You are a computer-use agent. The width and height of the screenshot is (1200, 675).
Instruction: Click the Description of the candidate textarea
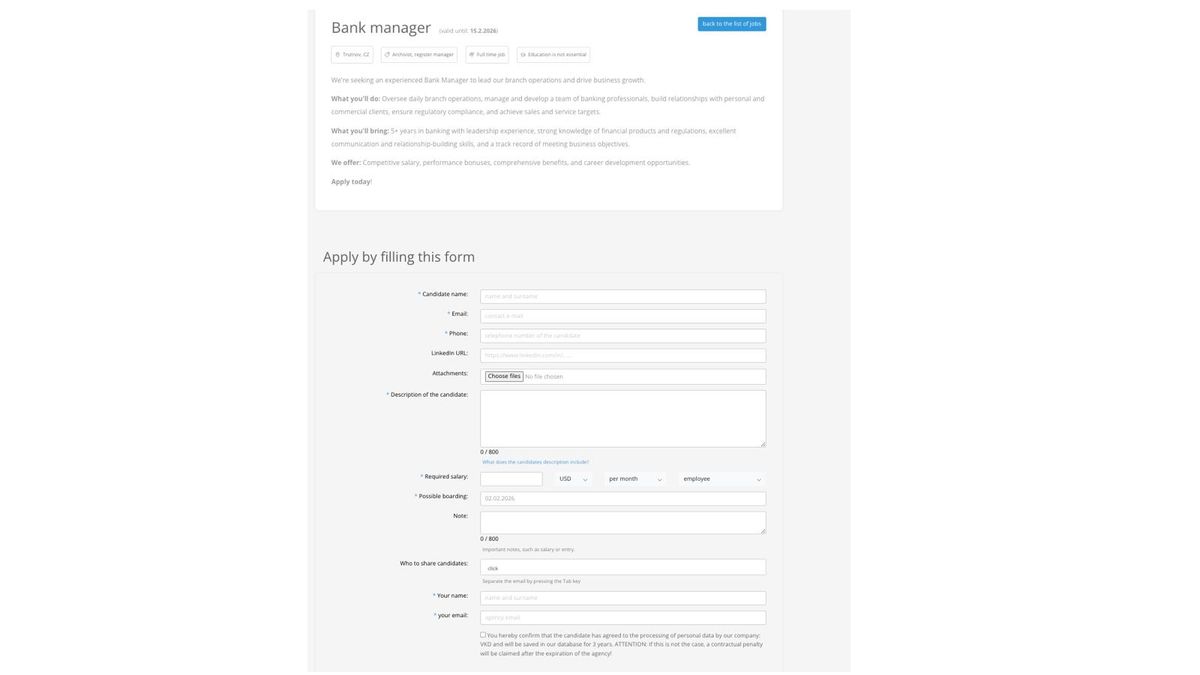623,419
